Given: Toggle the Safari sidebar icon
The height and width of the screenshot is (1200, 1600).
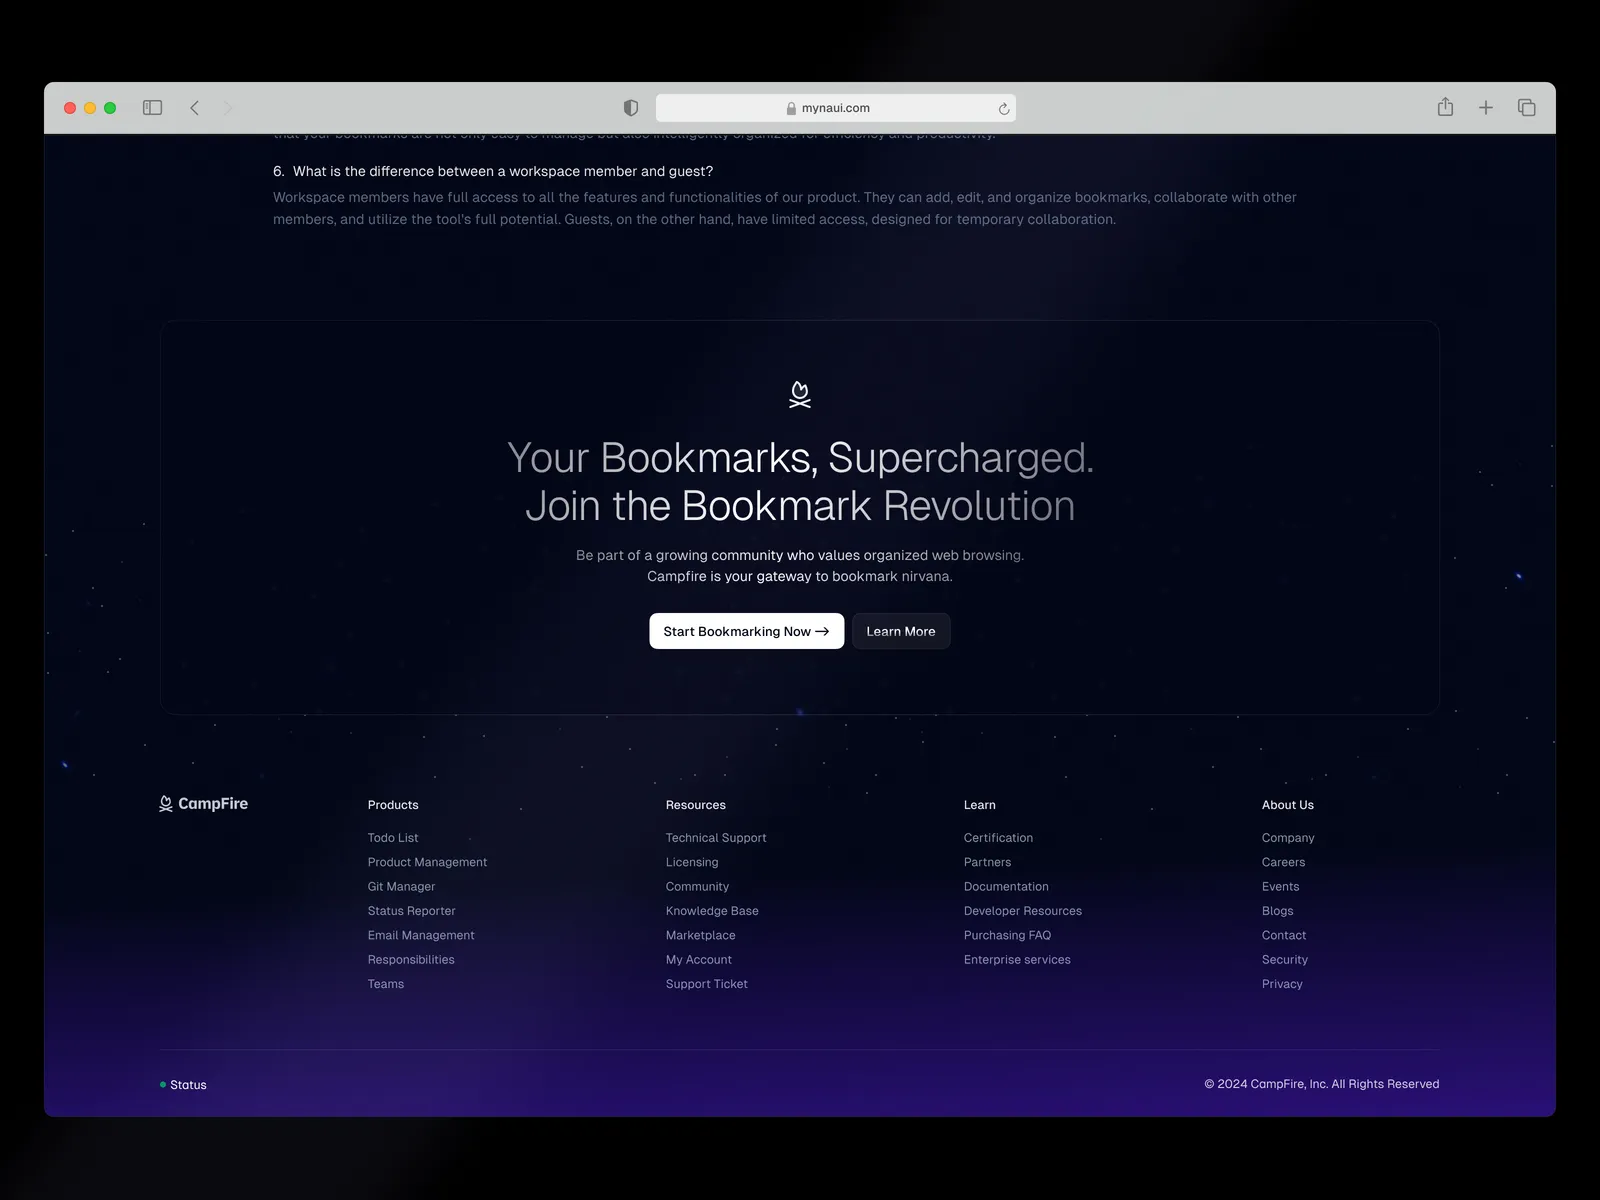Looking at the screenshot, I should (x=152, y=108).
